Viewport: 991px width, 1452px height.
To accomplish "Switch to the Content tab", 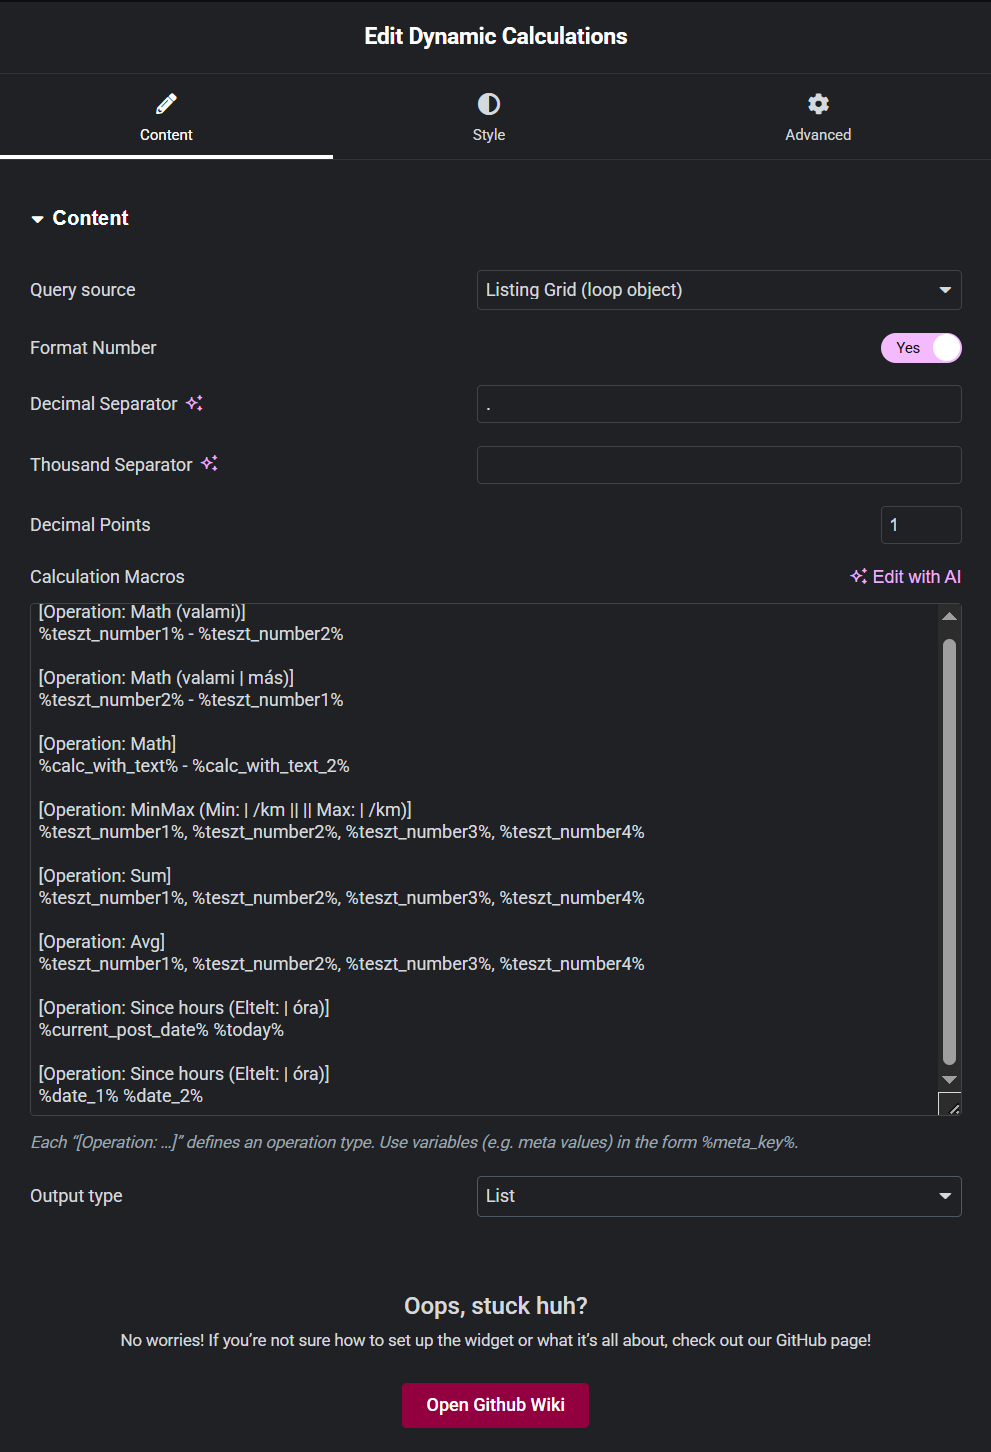I will click(166, 117).
